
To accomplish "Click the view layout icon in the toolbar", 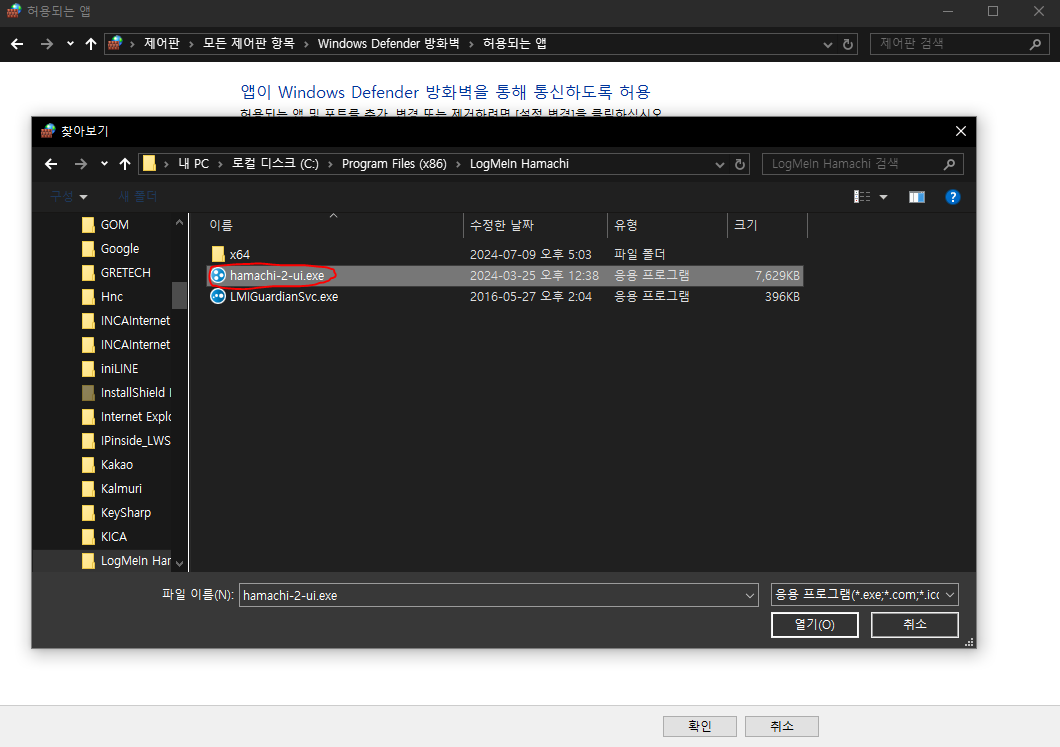I will coord(862,197).
